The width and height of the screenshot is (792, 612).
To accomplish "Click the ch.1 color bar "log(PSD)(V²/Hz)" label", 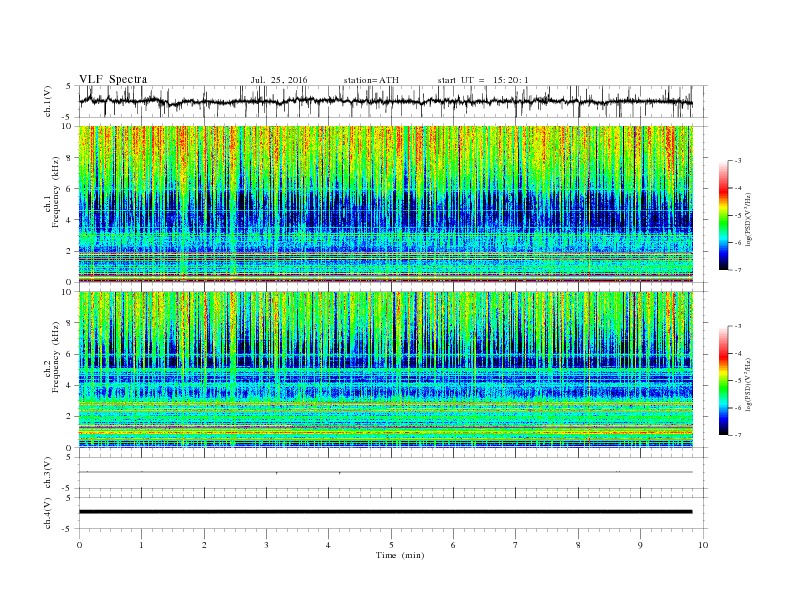I will pos(748,220).
